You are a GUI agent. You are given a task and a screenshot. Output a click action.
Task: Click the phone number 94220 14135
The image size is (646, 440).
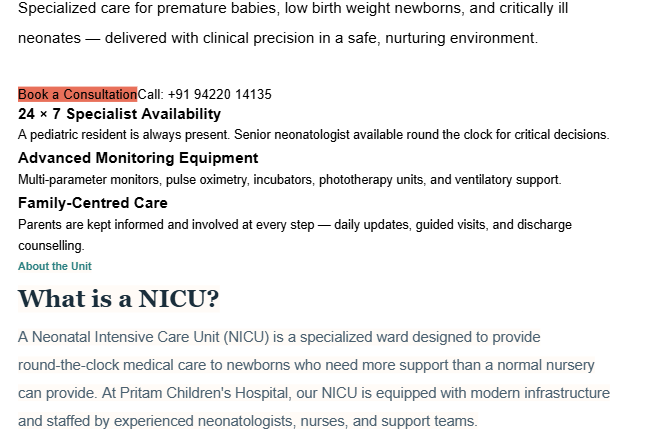tap(232, 94)
